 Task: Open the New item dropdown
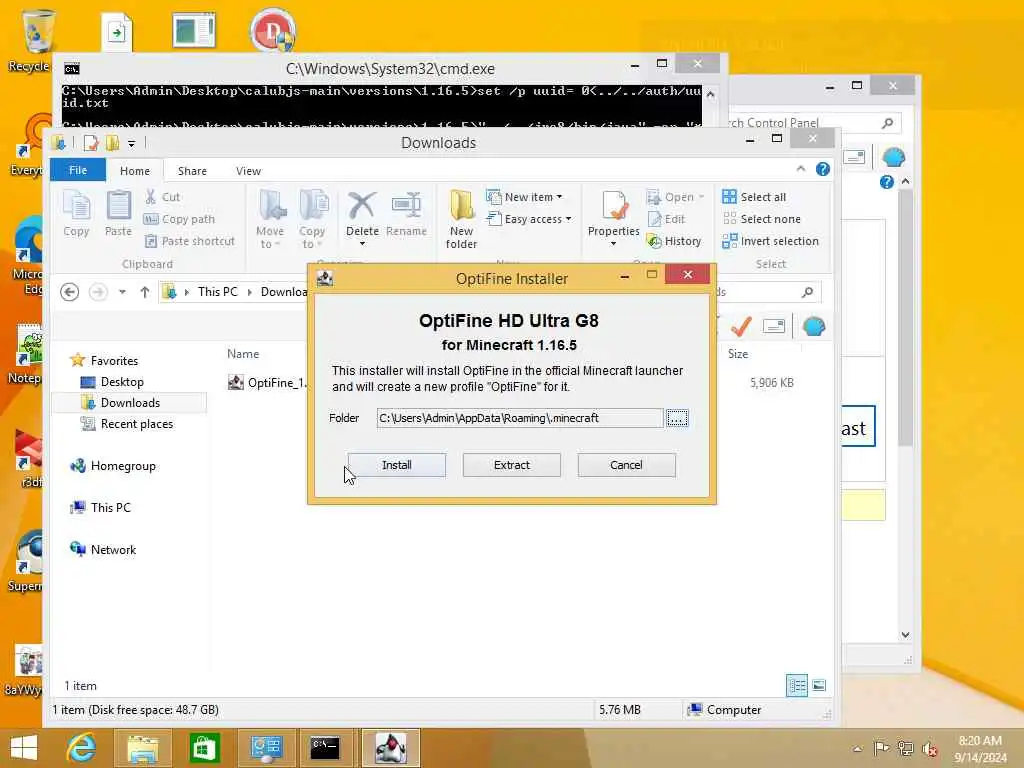tap(524, 197)
